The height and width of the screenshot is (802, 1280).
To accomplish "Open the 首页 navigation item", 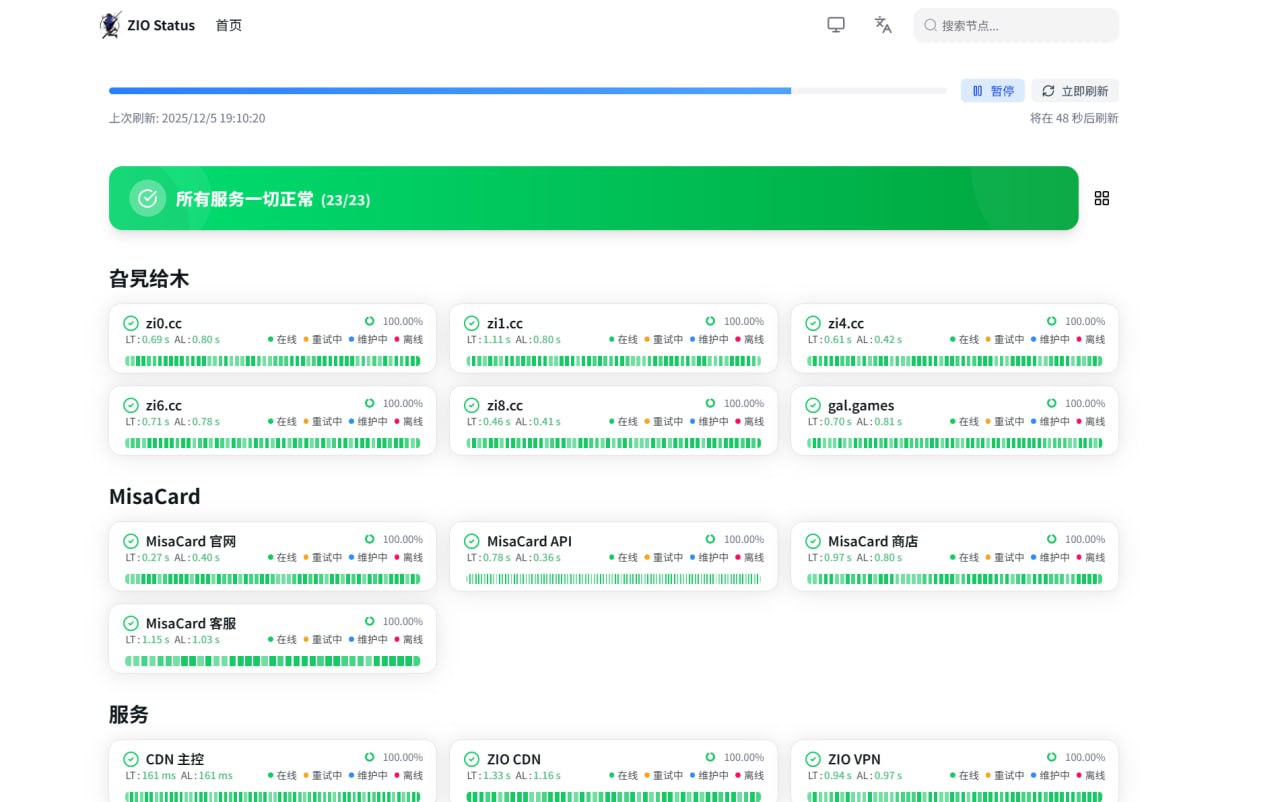I will [x=229, y=25].
